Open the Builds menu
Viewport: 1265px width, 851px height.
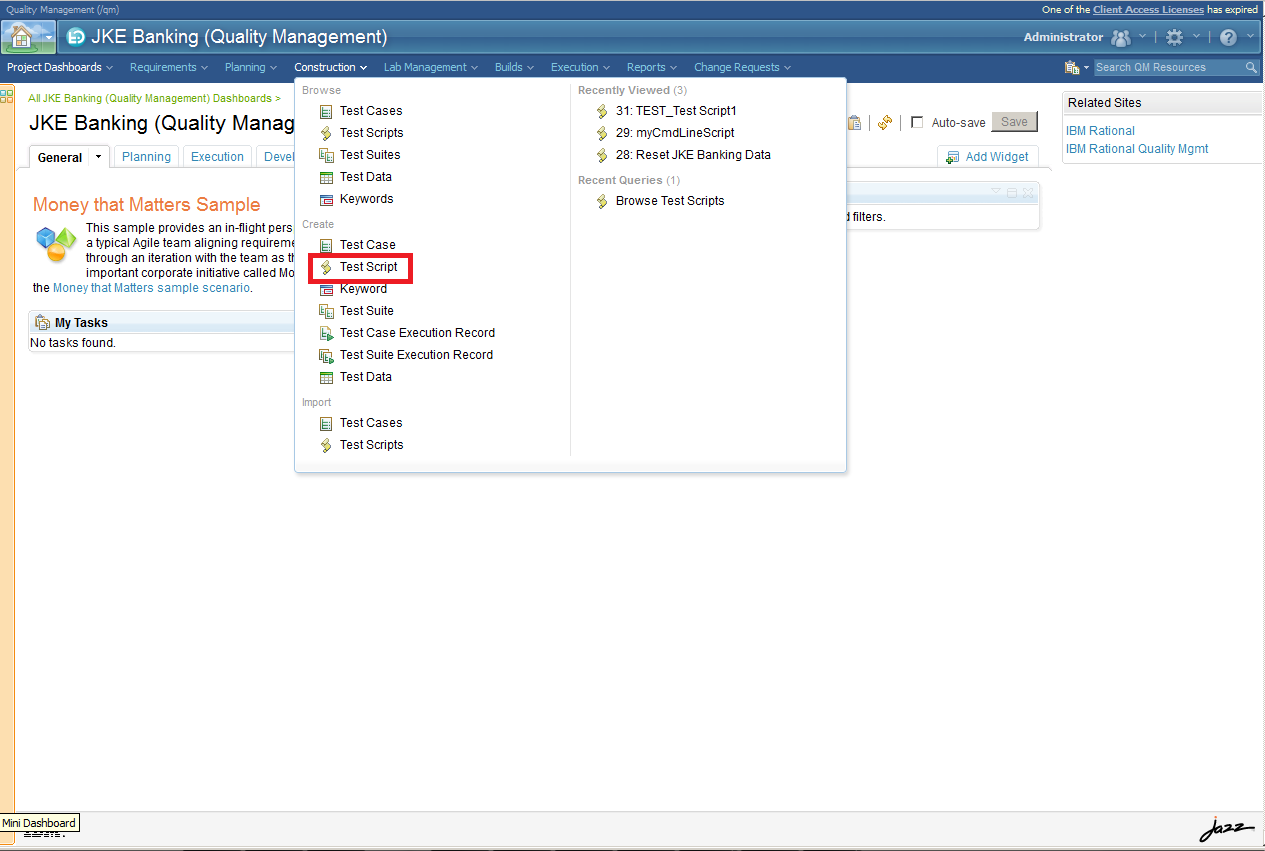click(x=514, y=67)
